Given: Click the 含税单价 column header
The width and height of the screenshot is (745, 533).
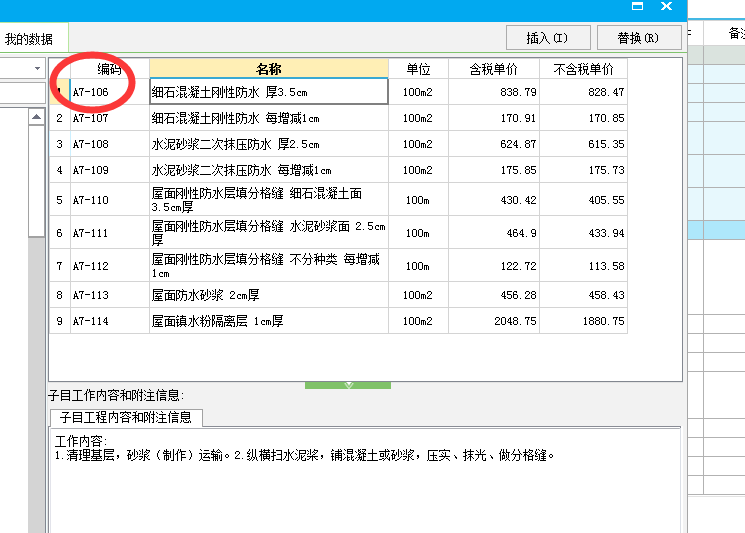Looking at the screenshot, I should pyautogui.click(x=494, y=69).
